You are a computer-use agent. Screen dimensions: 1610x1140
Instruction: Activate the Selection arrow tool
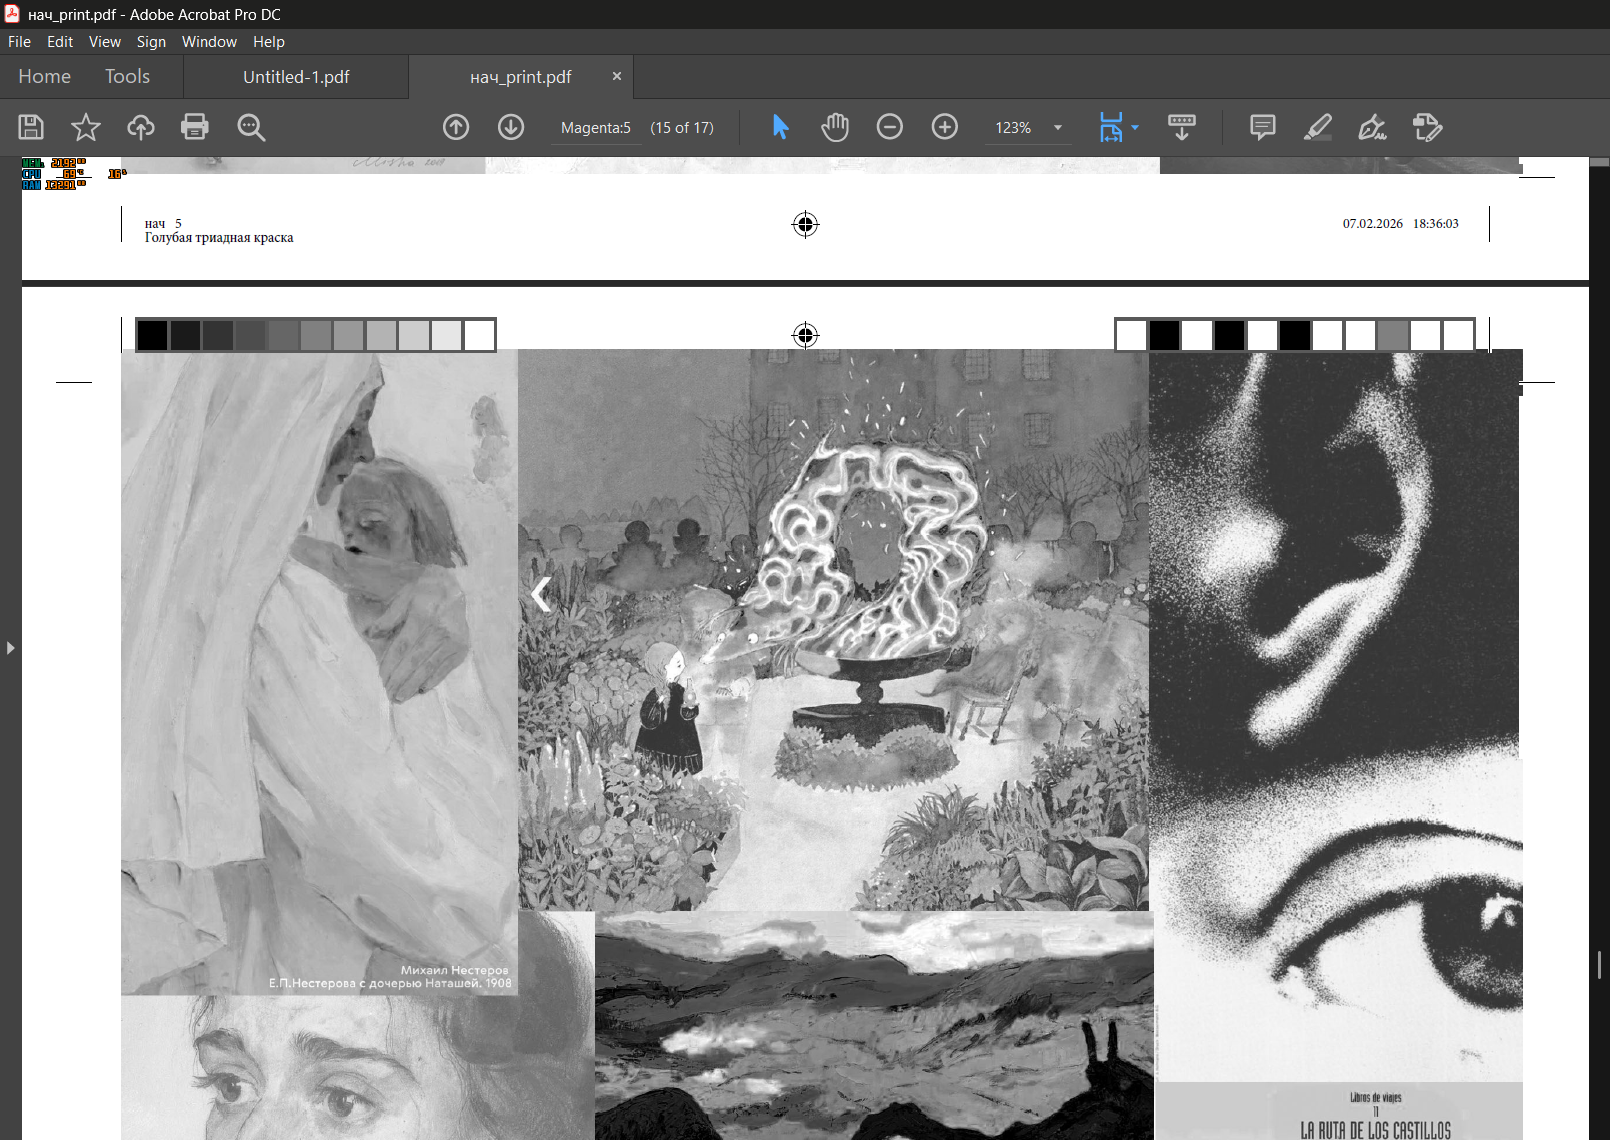(x=781, y=127)
